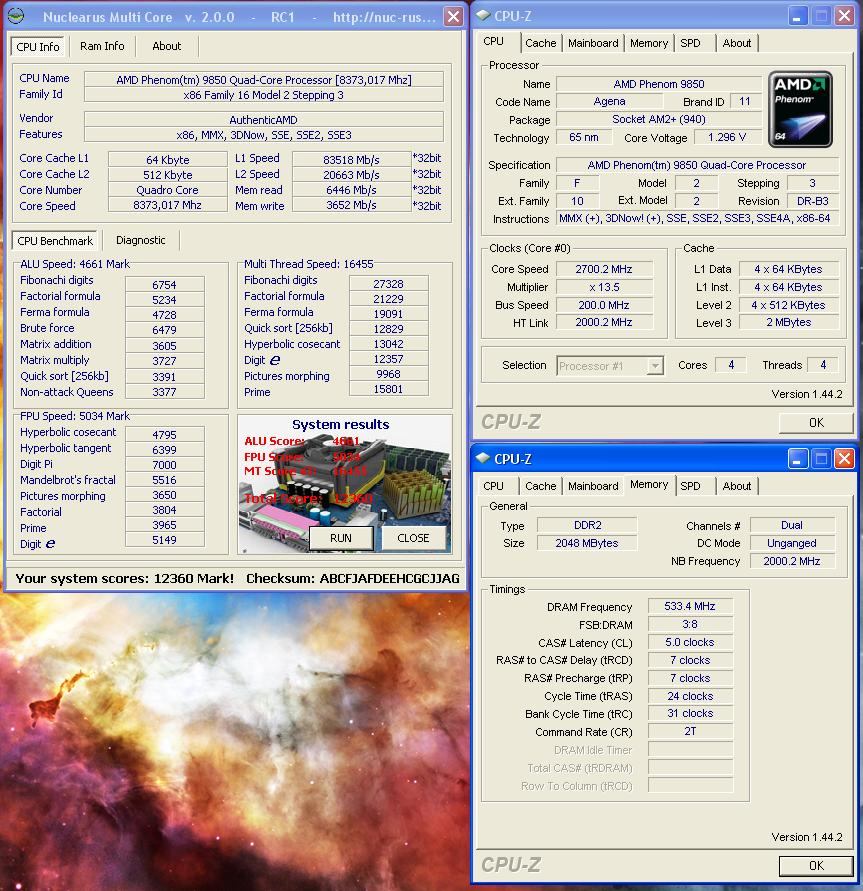Minimize the upper CPU-Z window
This screenshot has height=891, width=863.
click(x=797, y=16)
